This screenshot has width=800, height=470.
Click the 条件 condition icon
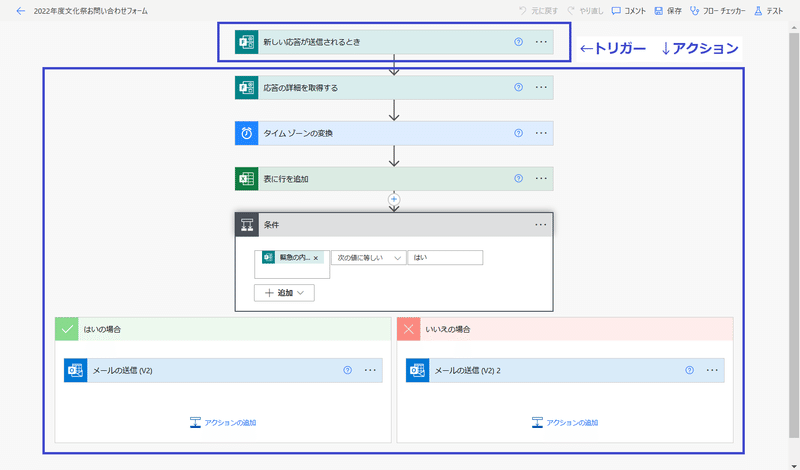(x=247, y=225)
